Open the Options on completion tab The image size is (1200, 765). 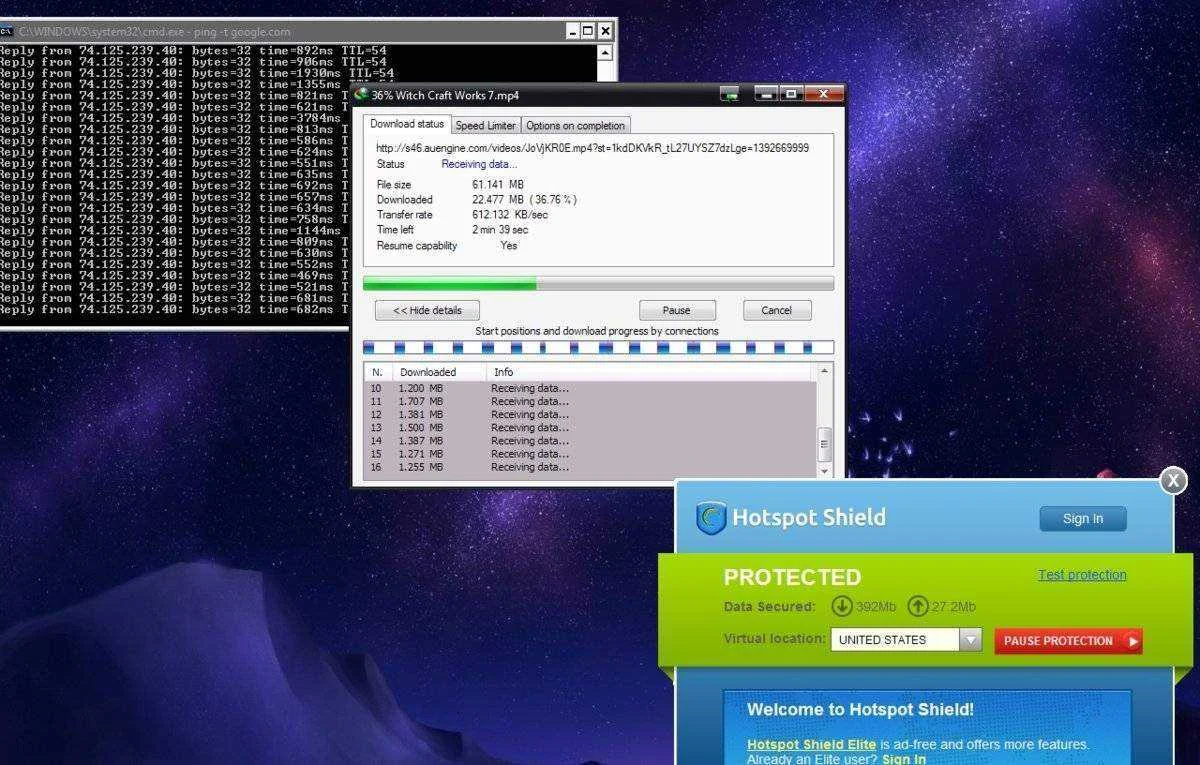(x=575, y=126)
